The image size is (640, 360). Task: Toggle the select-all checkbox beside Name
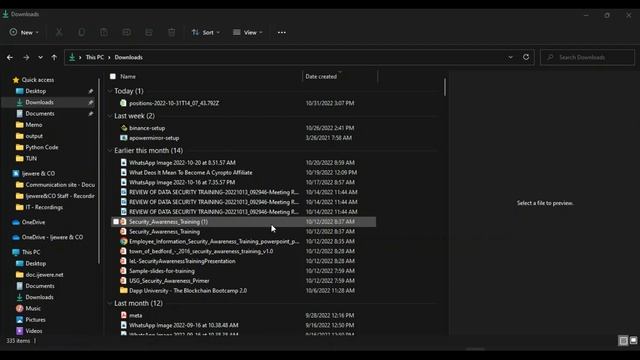pyautogui.click(x=113, y=76)
